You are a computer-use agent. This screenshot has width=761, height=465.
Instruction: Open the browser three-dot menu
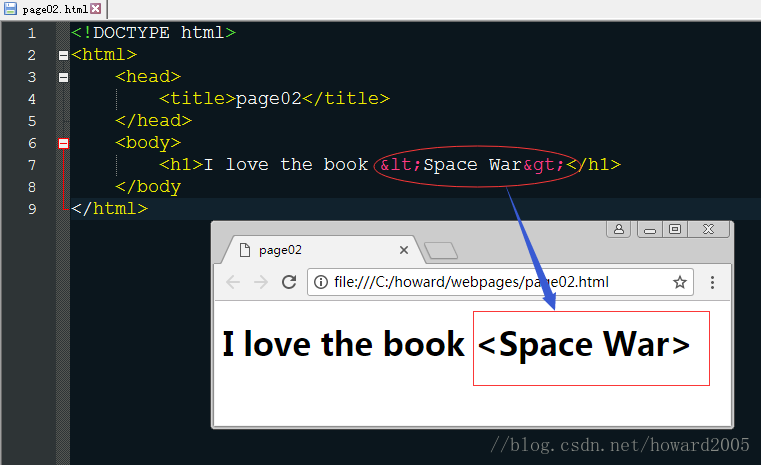[x=712, y=282]
